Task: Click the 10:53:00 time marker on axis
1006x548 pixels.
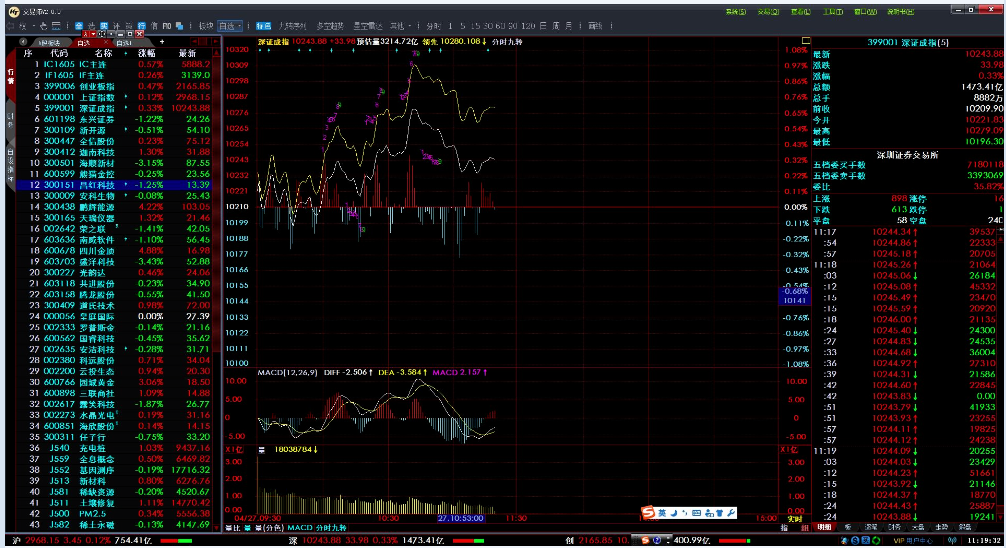Action: pos(460,518)
